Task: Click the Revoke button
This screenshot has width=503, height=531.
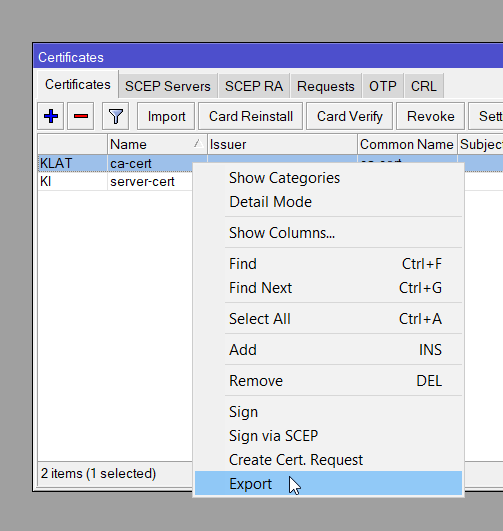Action: (x=430, y=116)
